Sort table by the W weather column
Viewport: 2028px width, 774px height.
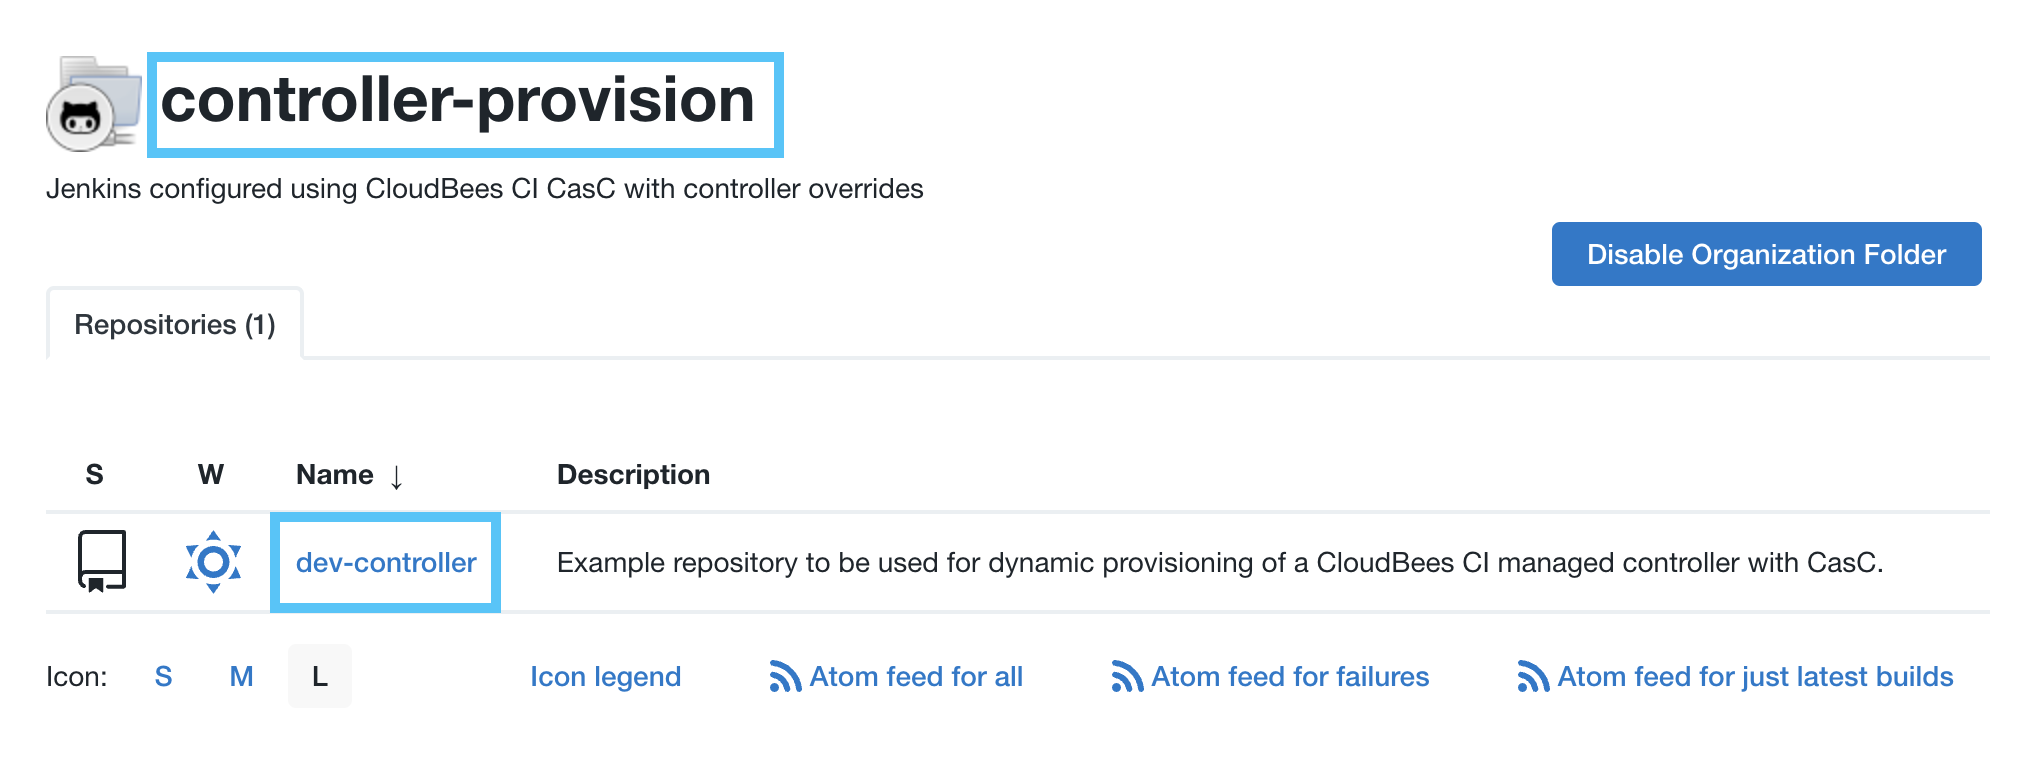[211, 475]
